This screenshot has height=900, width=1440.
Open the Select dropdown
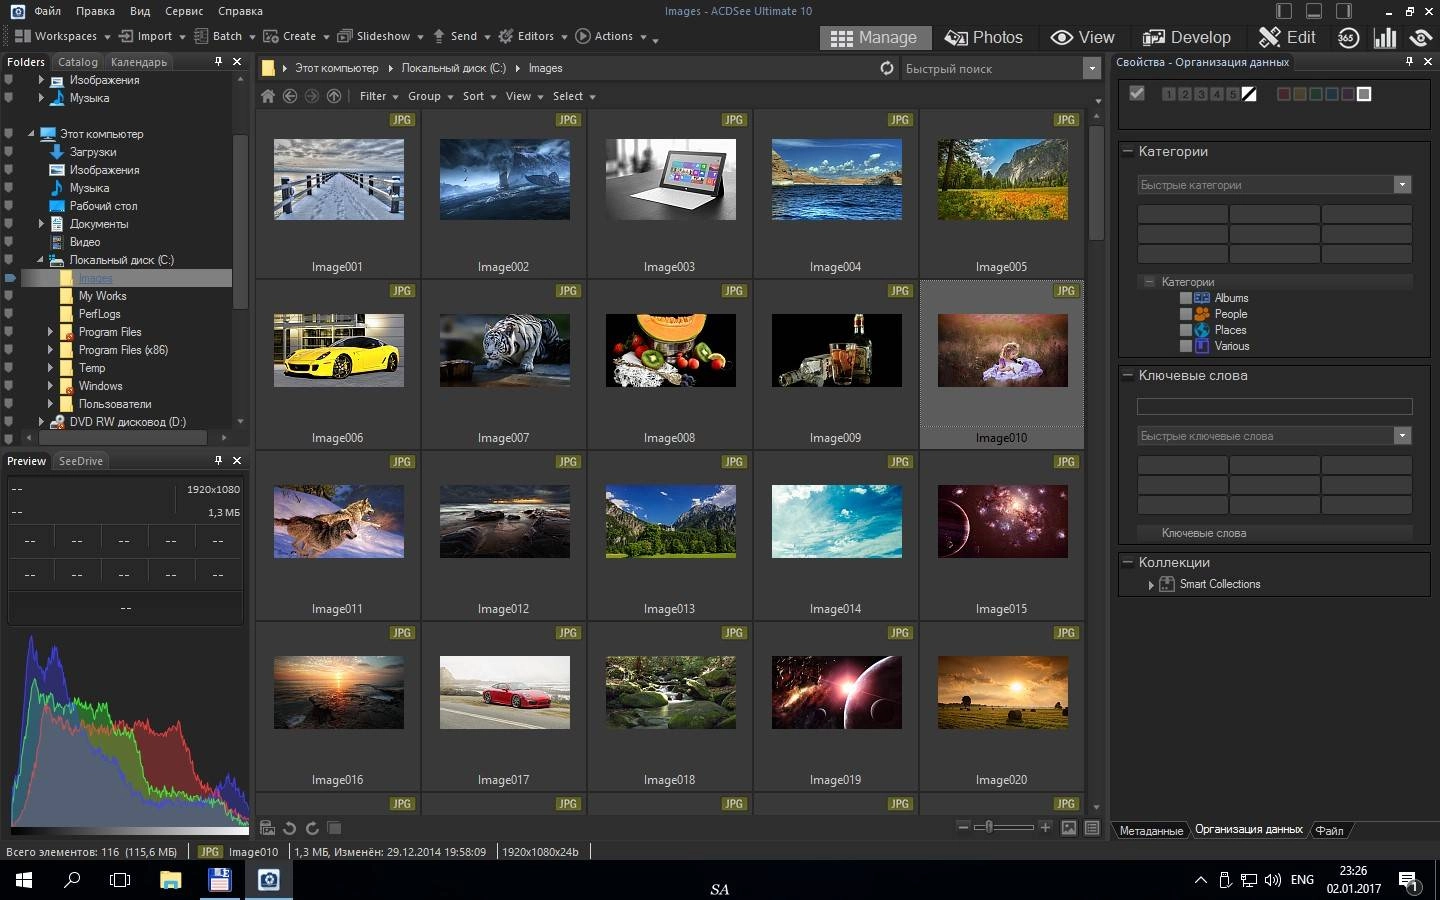click(x=574, y=96)
